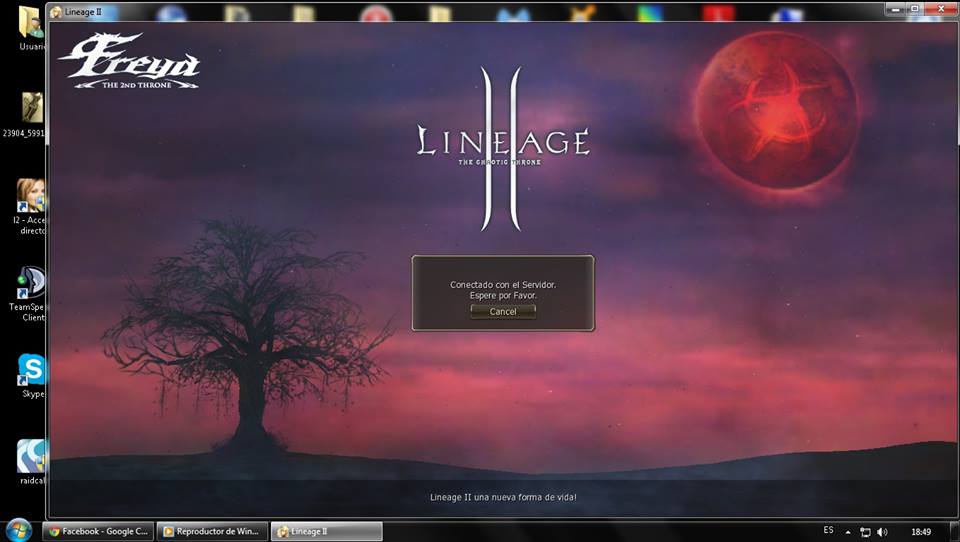
Task: Minimize the Lineage II window
Action: [x=894, y=9]
